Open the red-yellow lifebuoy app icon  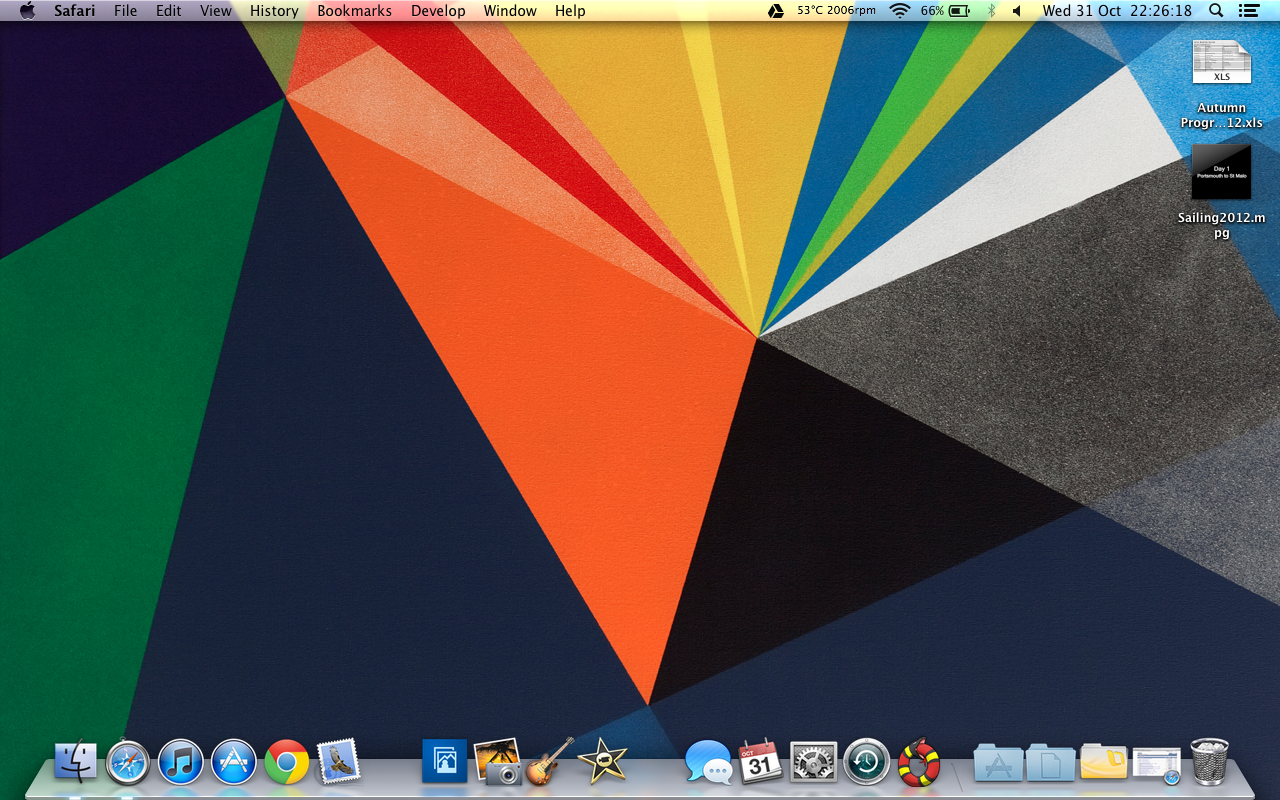click(x=919, y=762)
